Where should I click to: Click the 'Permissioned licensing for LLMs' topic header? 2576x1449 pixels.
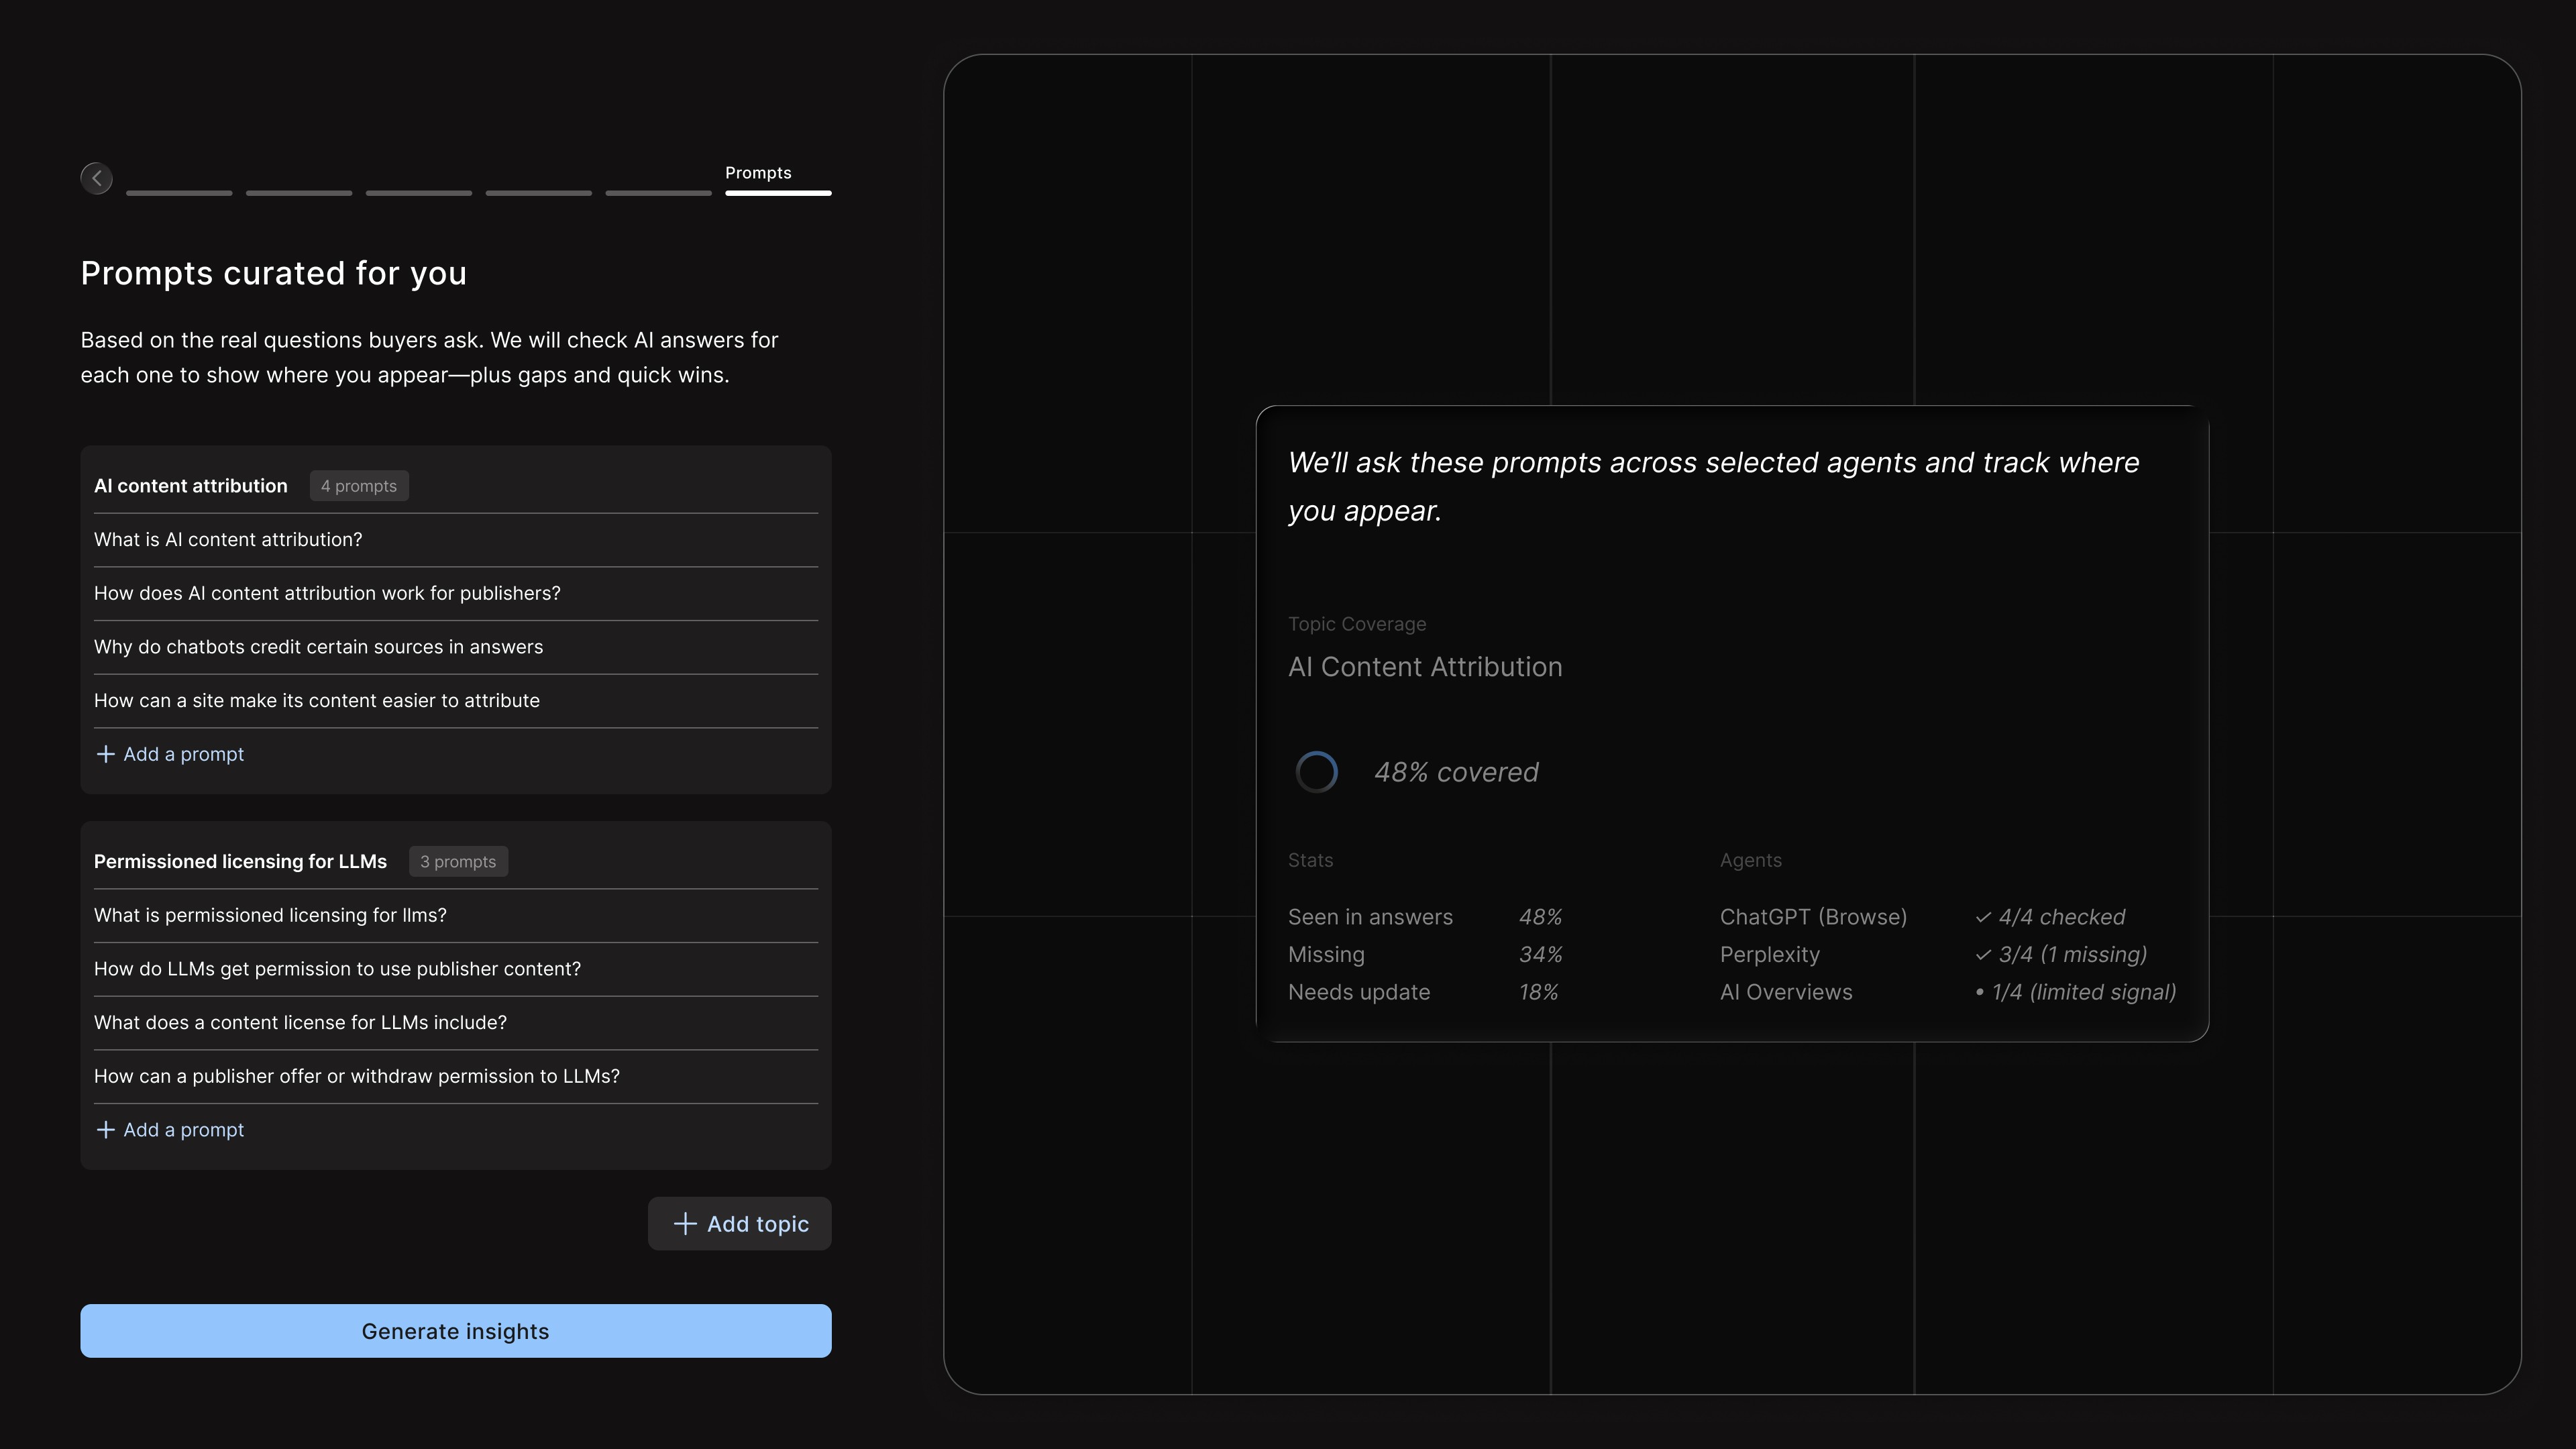coord(240,862)
